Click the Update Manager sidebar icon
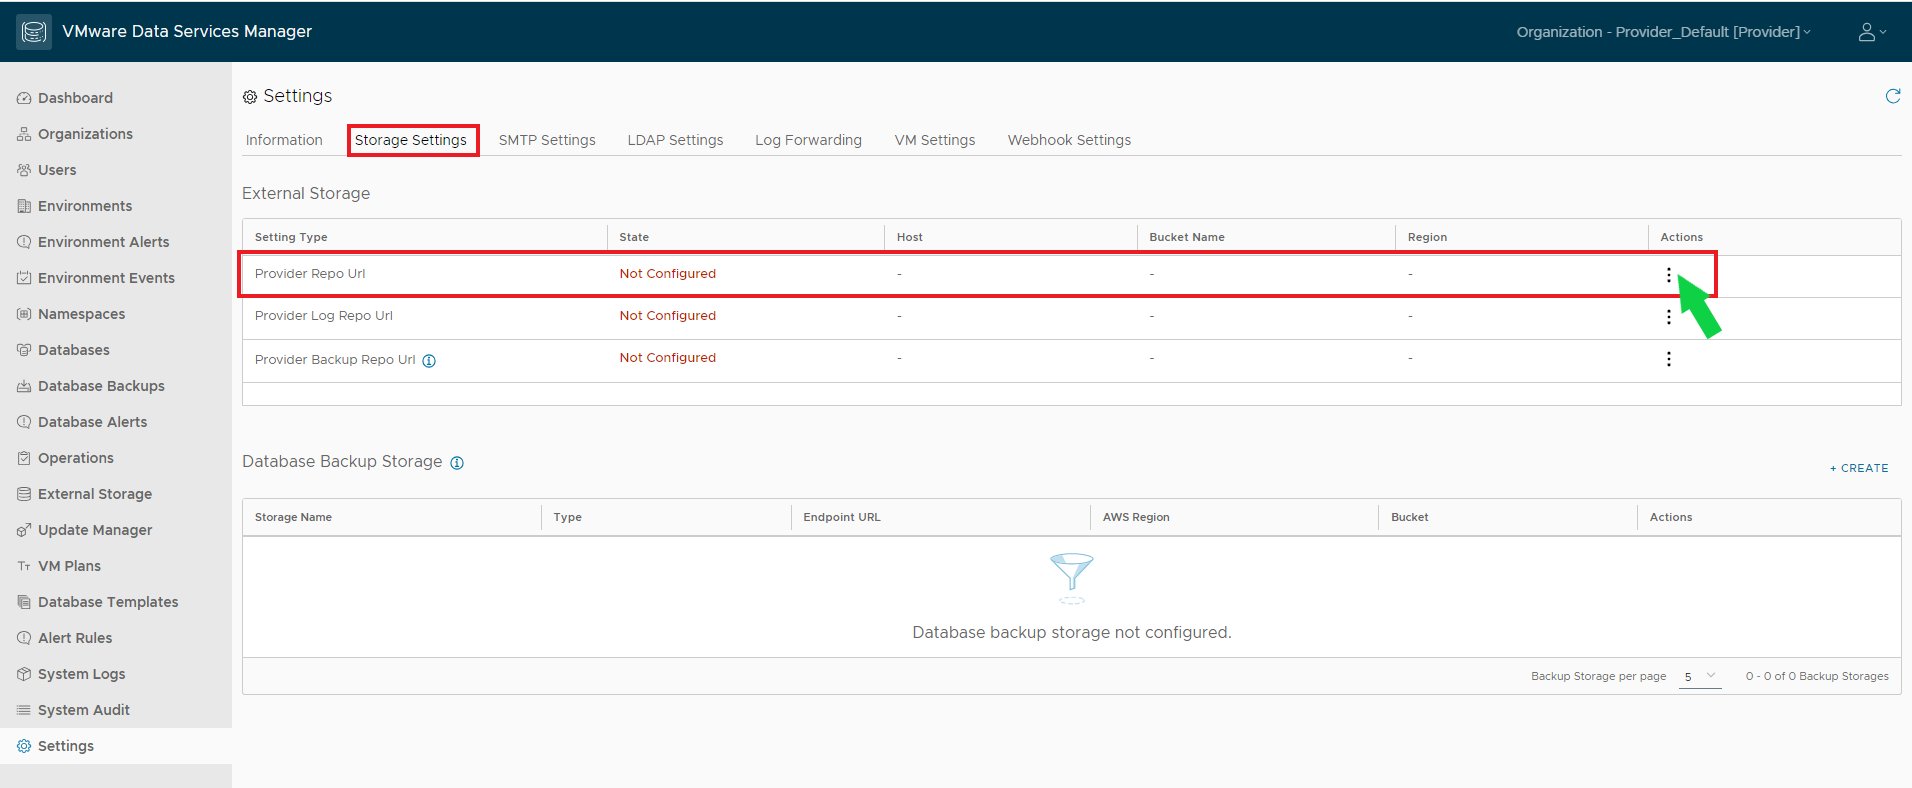 coord(24,530)
